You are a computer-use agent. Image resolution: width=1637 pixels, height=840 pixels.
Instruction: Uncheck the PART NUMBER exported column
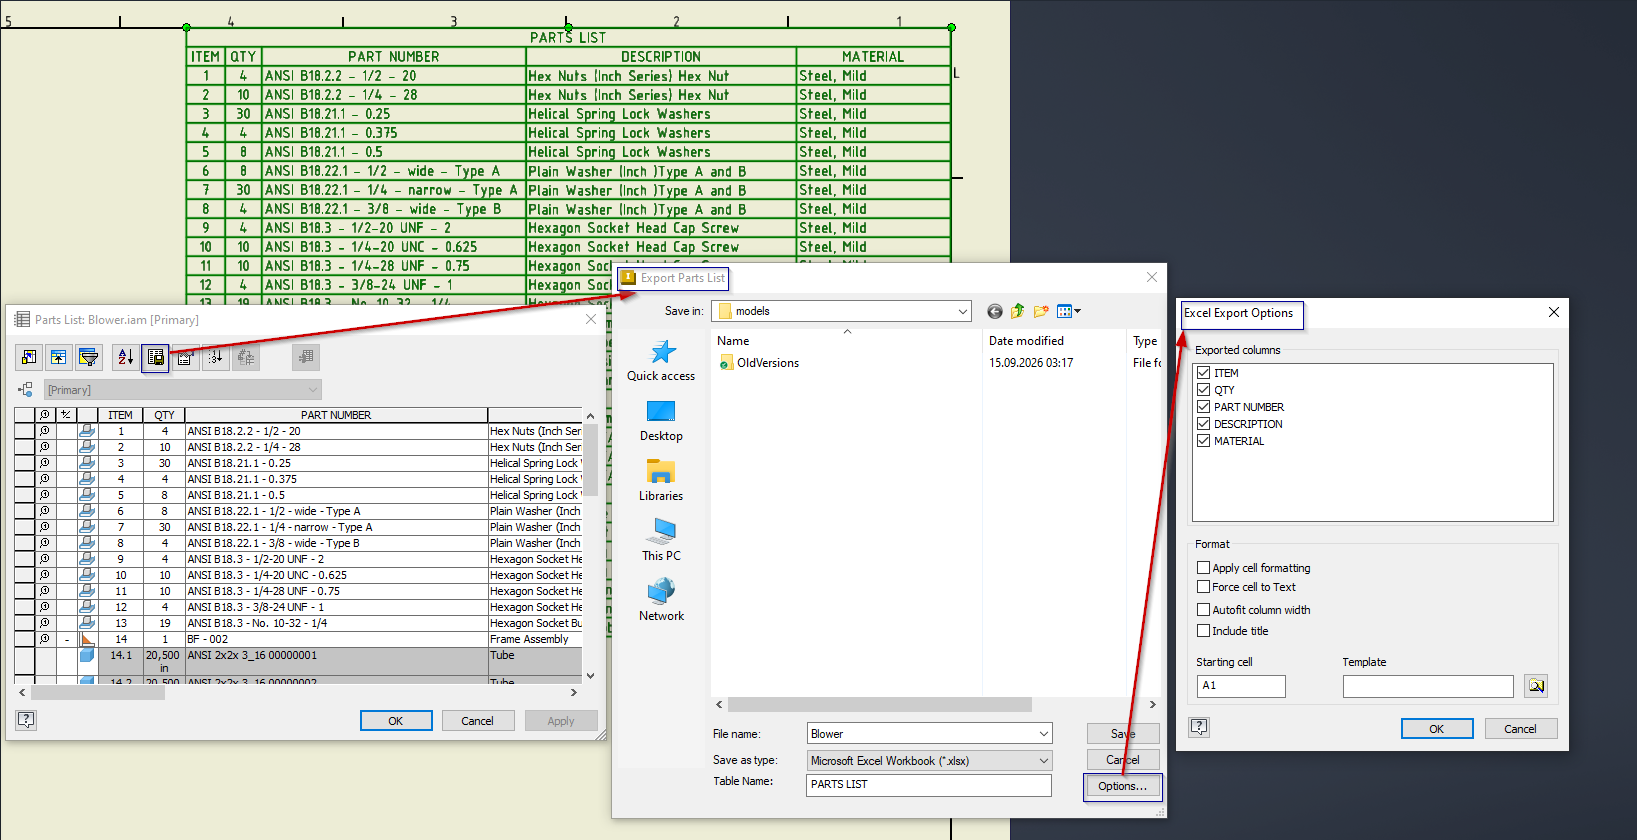1204,407
